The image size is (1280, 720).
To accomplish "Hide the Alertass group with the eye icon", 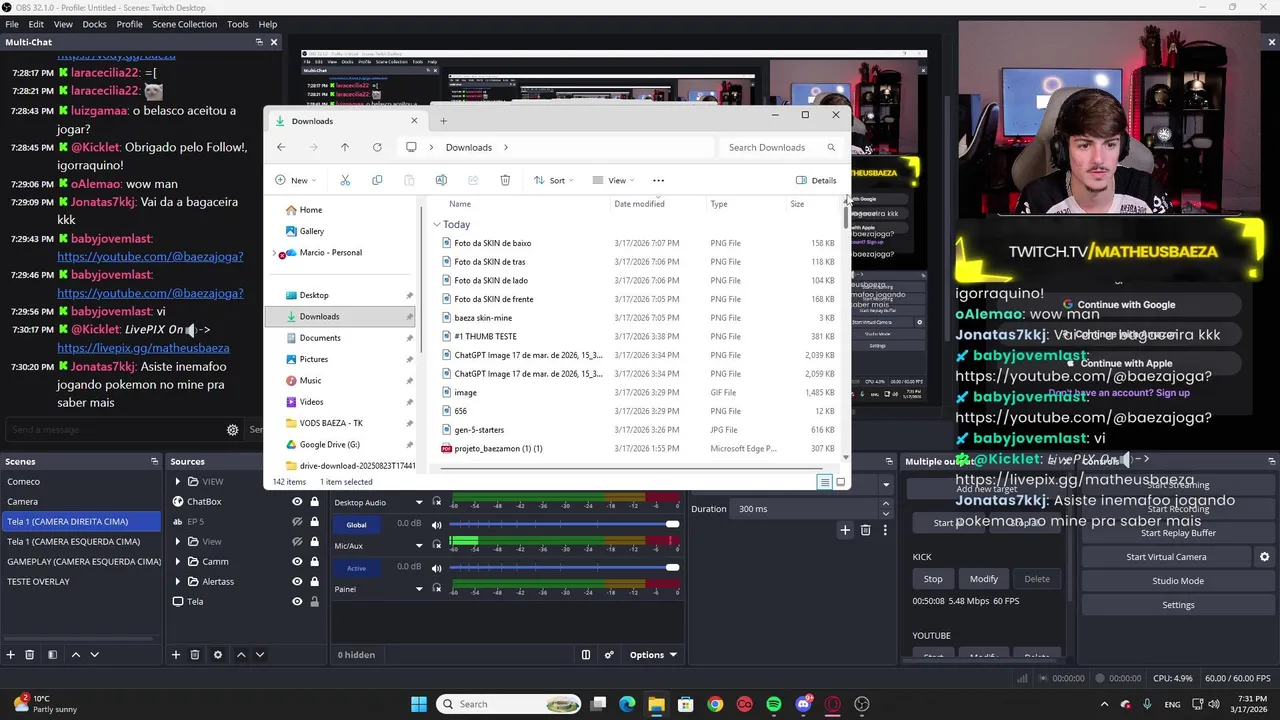I will pos(297,582).
